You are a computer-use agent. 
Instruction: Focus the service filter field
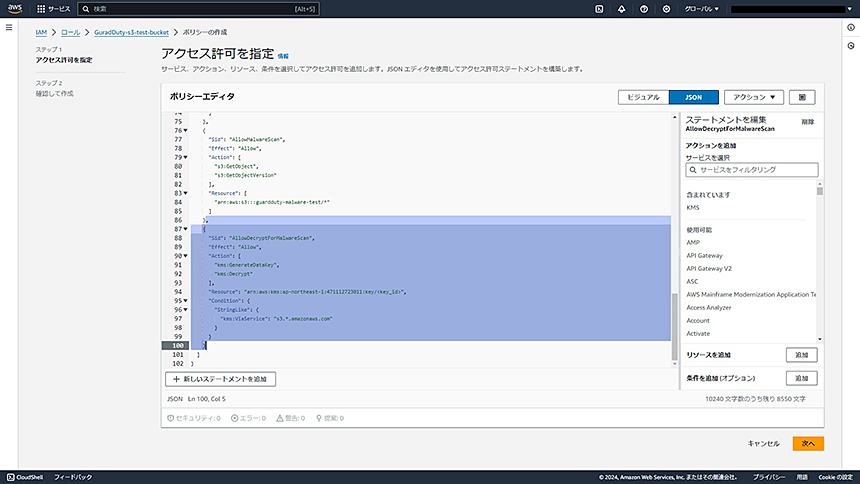(x=751, y=170)
